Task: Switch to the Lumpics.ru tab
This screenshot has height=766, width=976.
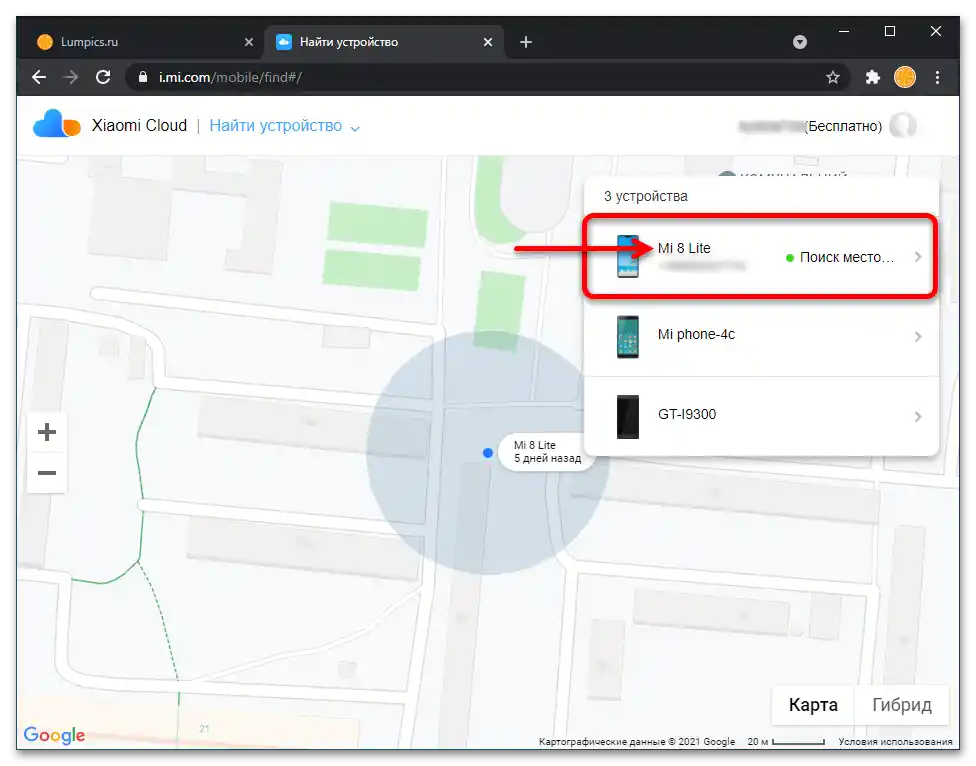Action: [x=144, y=42]
